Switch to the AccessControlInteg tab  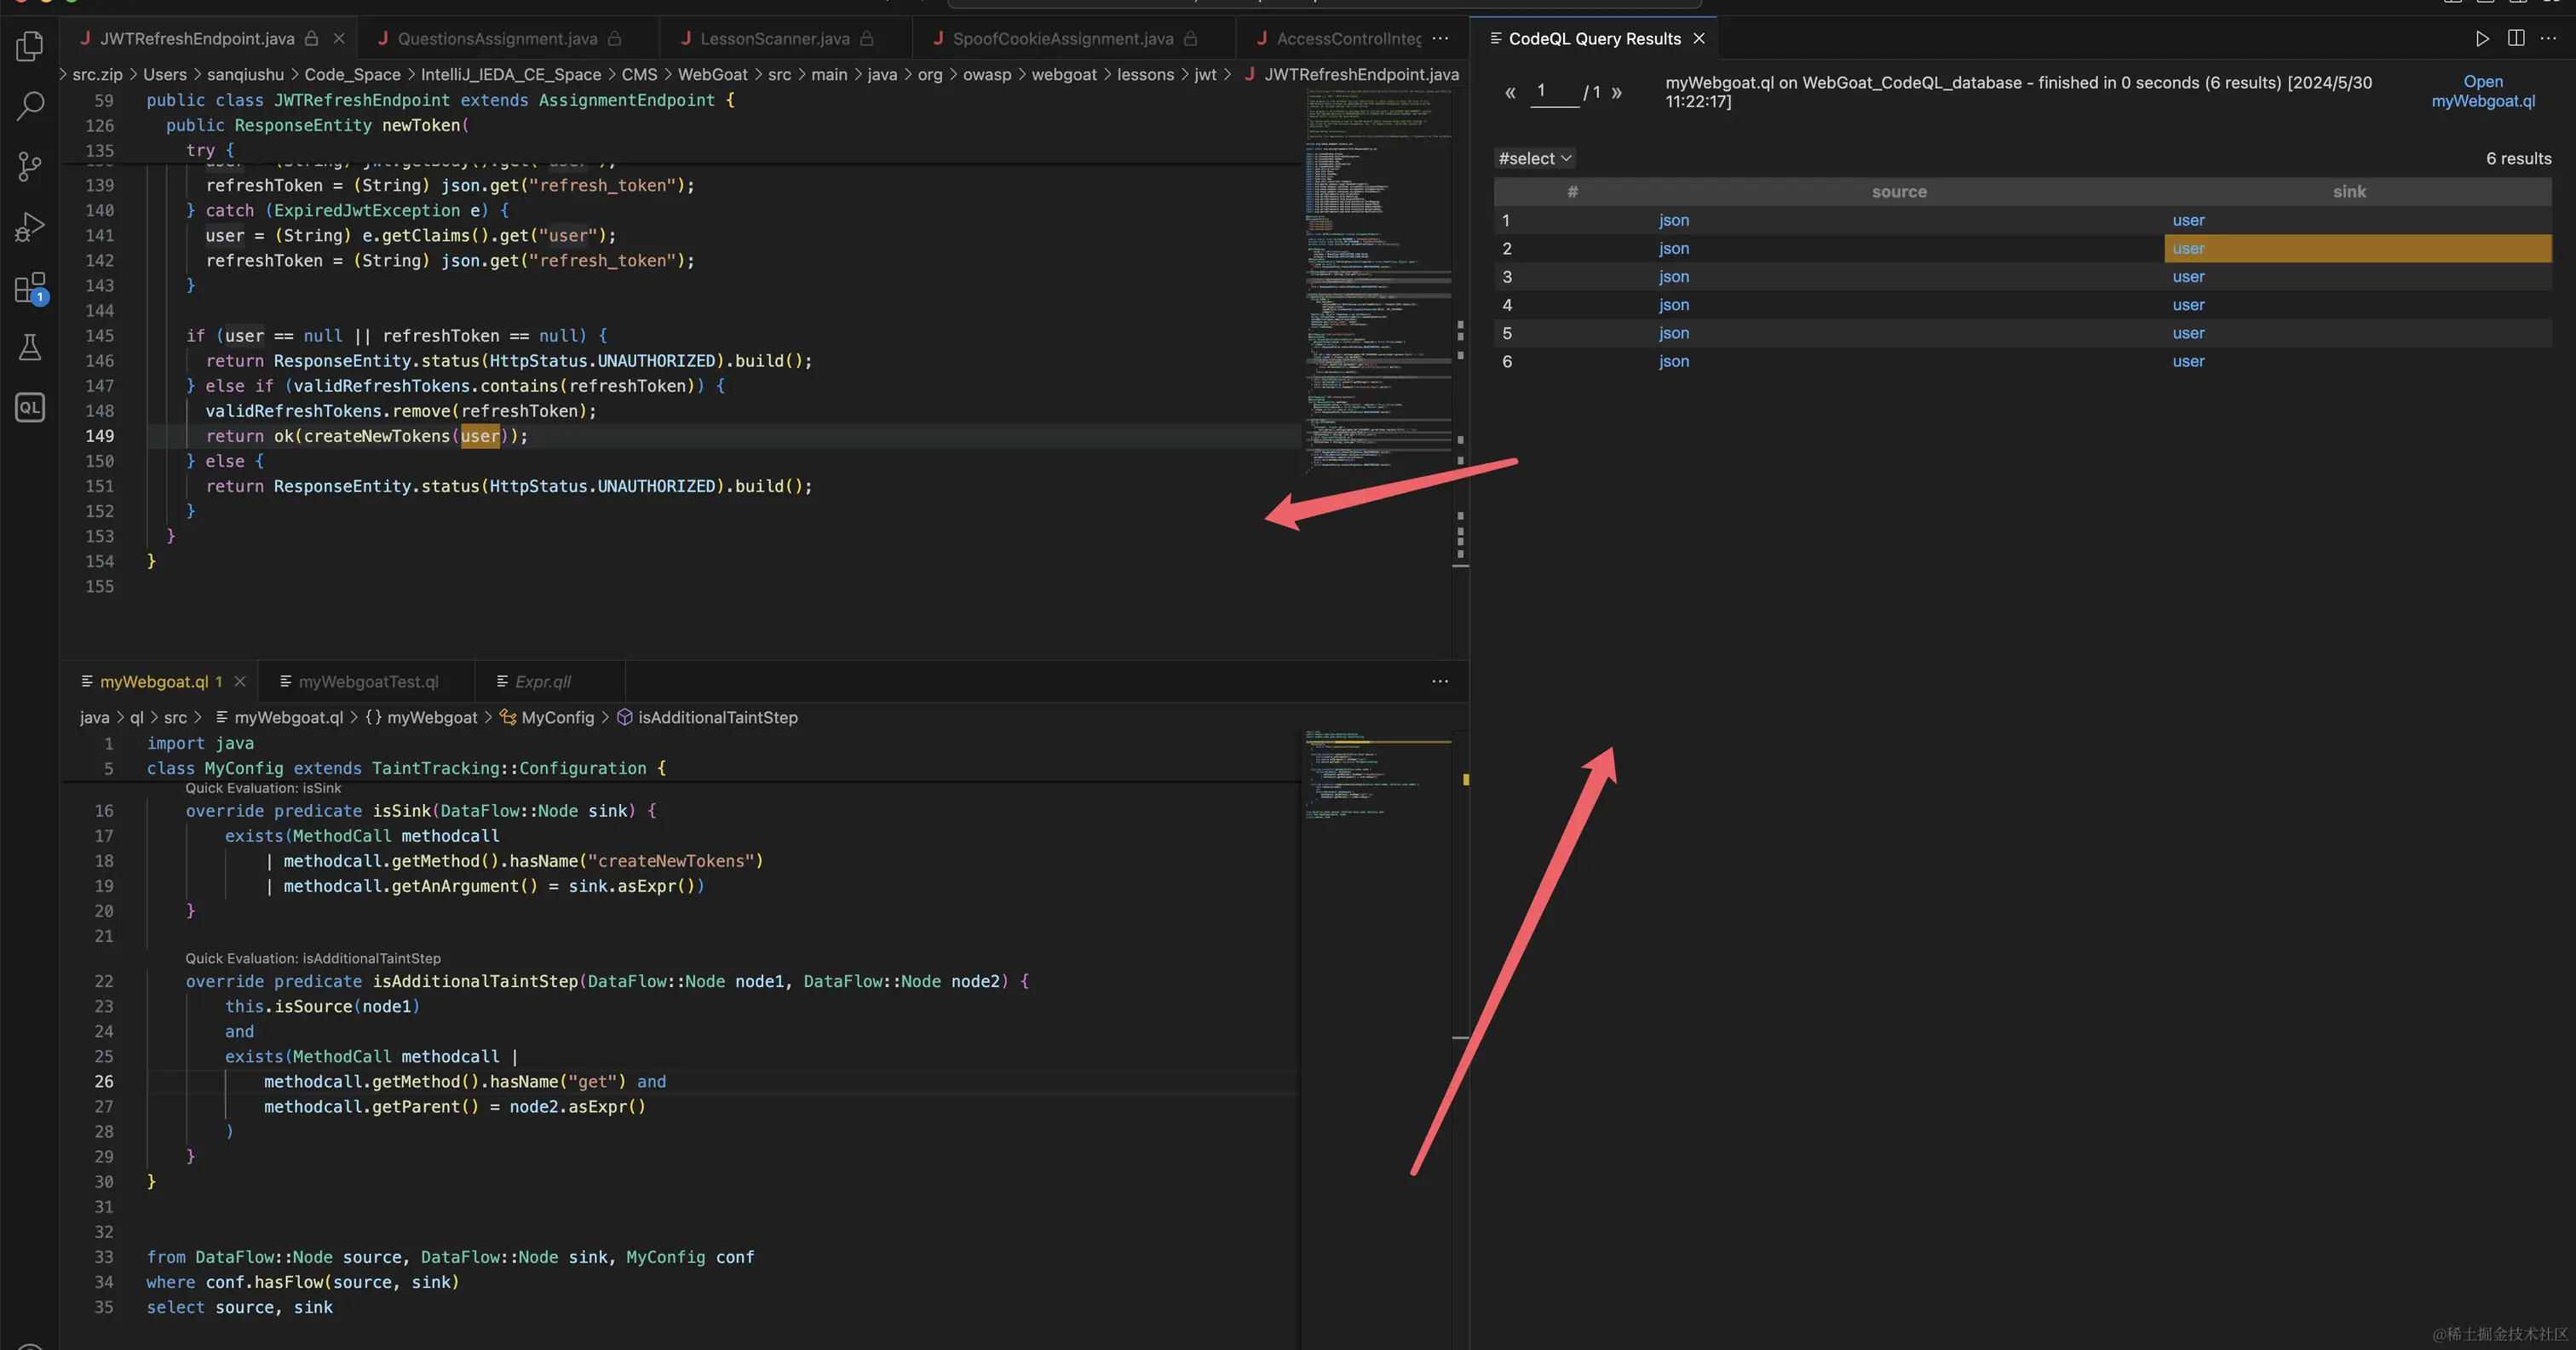[1338, 38]
